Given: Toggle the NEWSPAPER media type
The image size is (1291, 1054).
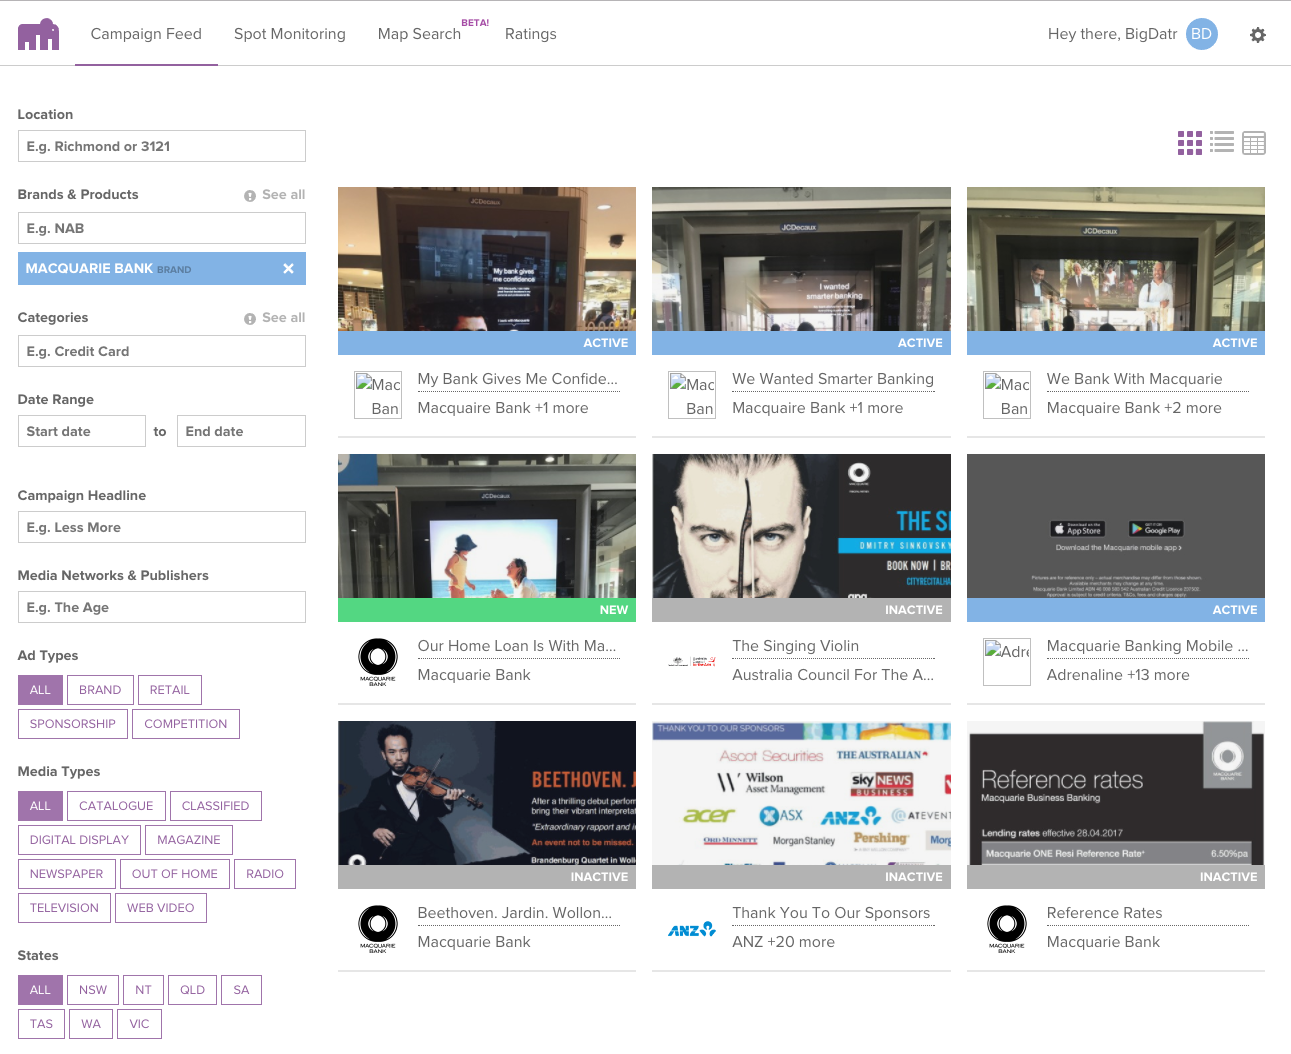Looking at the screenshot, I should pos(67,874).
